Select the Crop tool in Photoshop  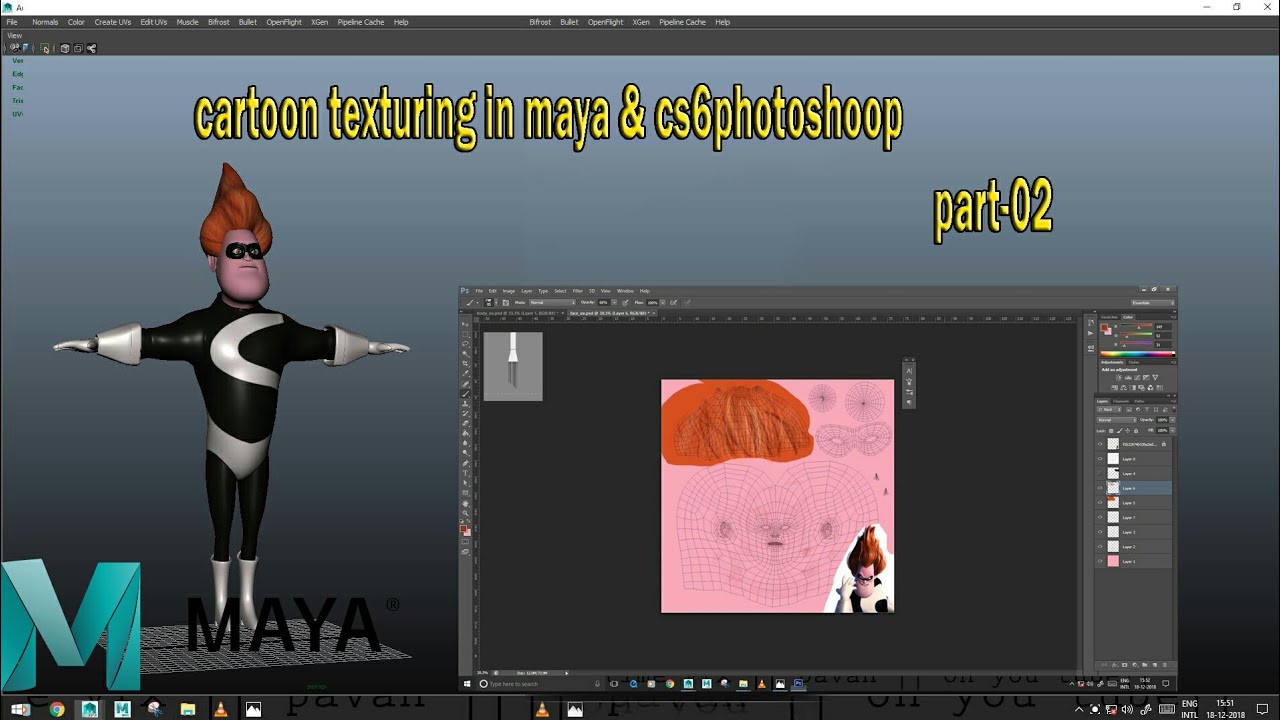[x=465, y=364]
